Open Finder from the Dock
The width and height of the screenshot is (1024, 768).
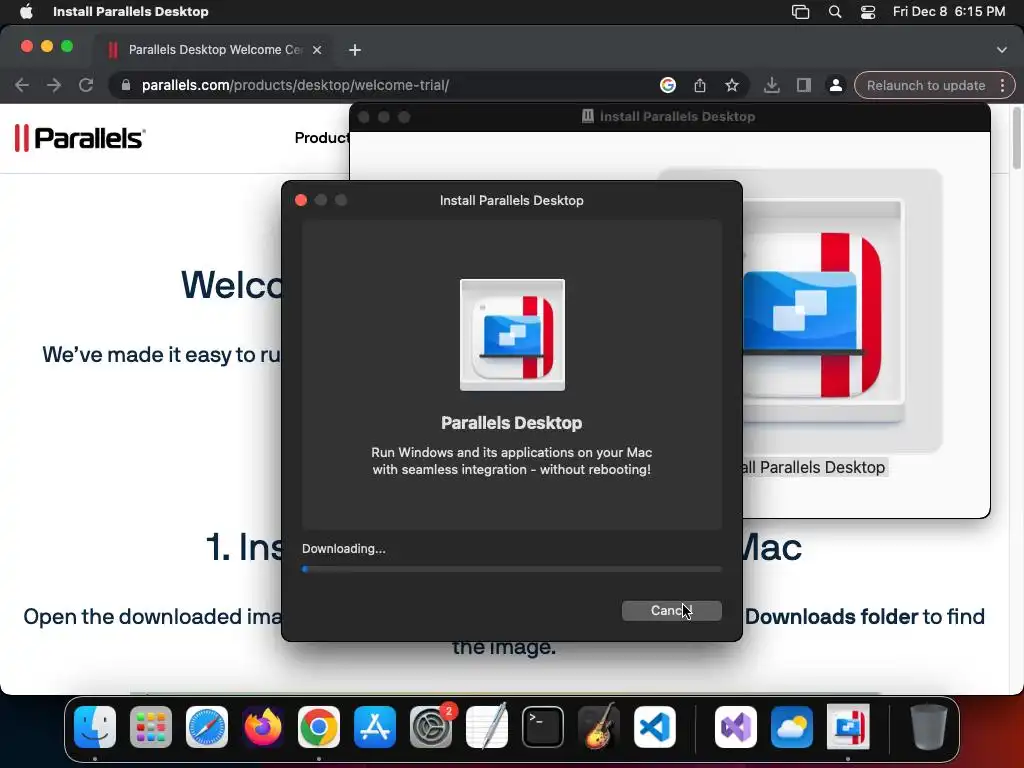coord(95,727)
